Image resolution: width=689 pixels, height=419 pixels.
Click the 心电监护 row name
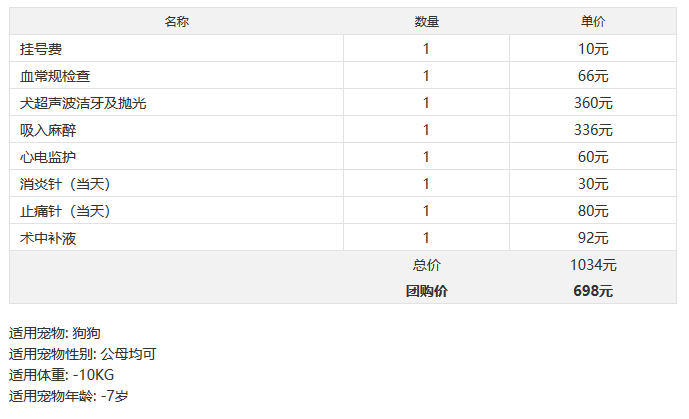pos(48,157)
